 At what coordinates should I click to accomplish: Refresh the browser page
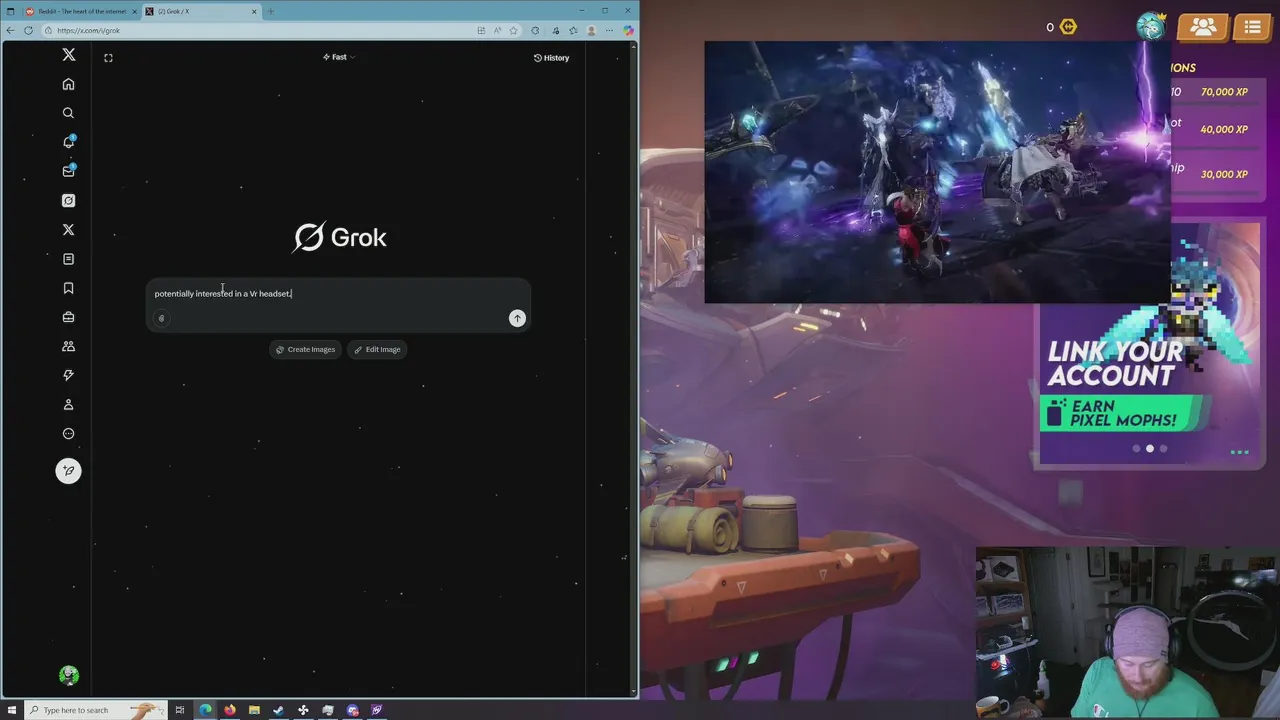(x=28, y=30)
